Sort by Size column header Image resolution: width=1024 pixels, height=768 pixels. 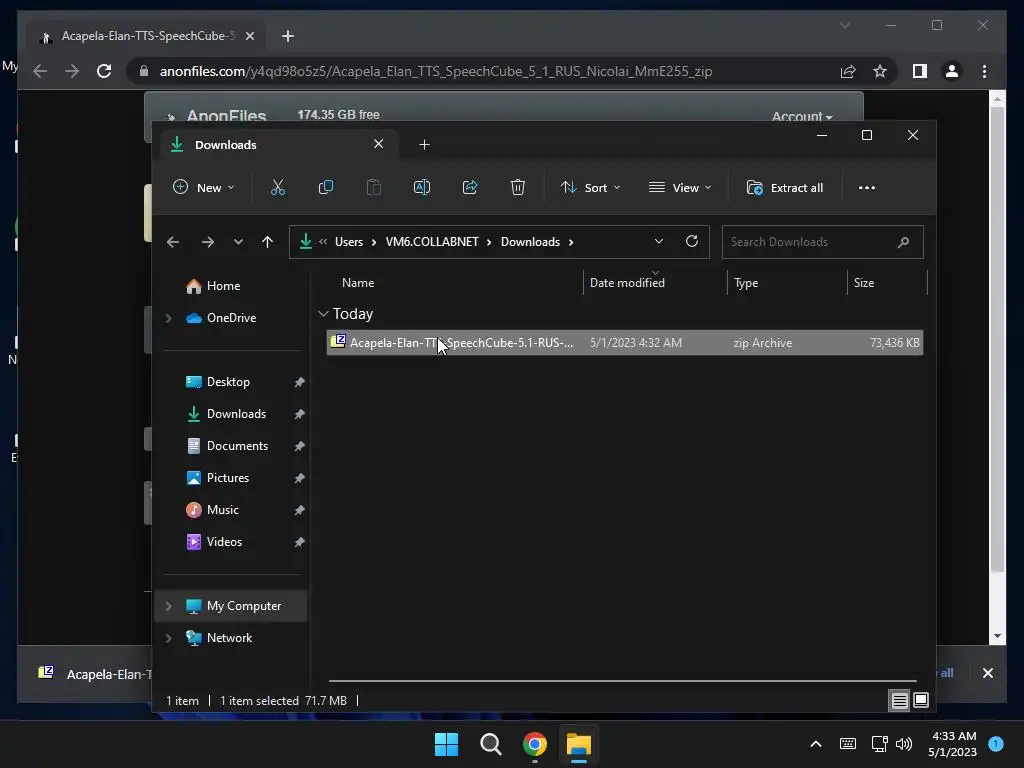pos(887,283)
